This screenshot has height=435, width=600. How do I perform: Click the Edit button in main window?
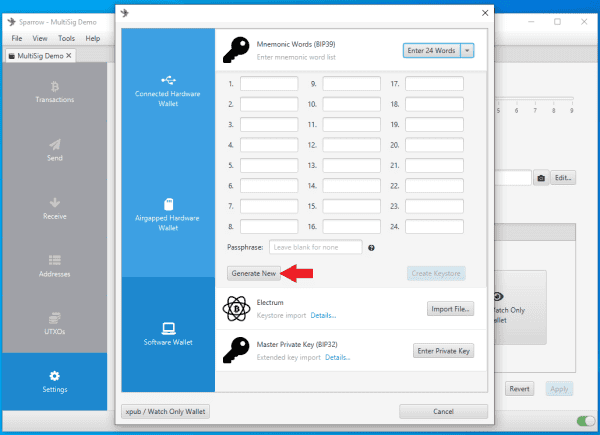(563, 178)
